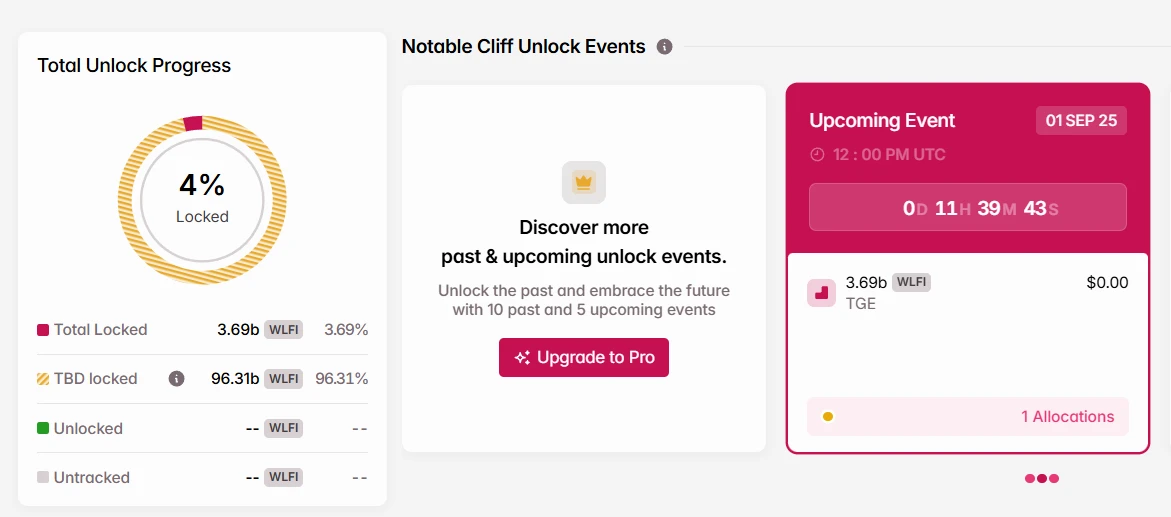The height and width of the screenshot is (517, 1171).
Task: Go to the first carousel pagination dot
Action: (x=1030, y=478)
